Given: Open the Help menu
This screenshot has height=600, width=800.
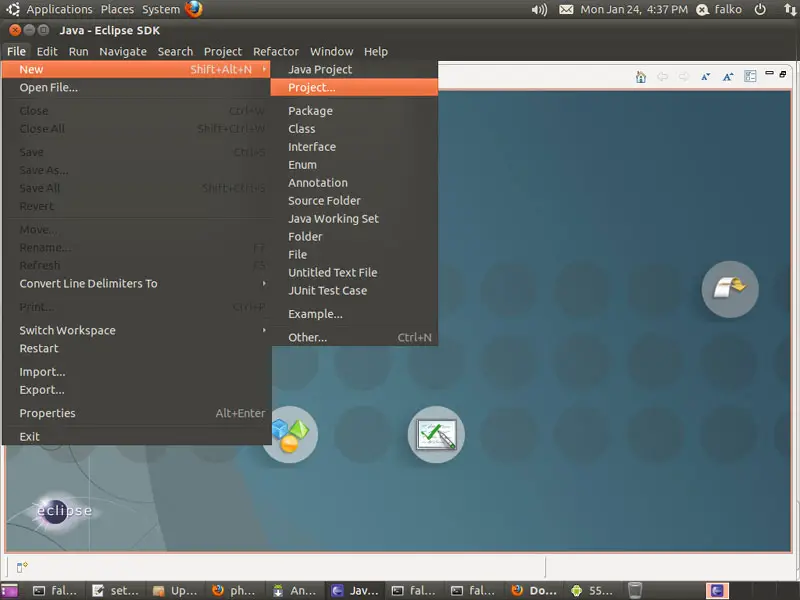Looking at the screenshot, I should click(x=376, y=52).
